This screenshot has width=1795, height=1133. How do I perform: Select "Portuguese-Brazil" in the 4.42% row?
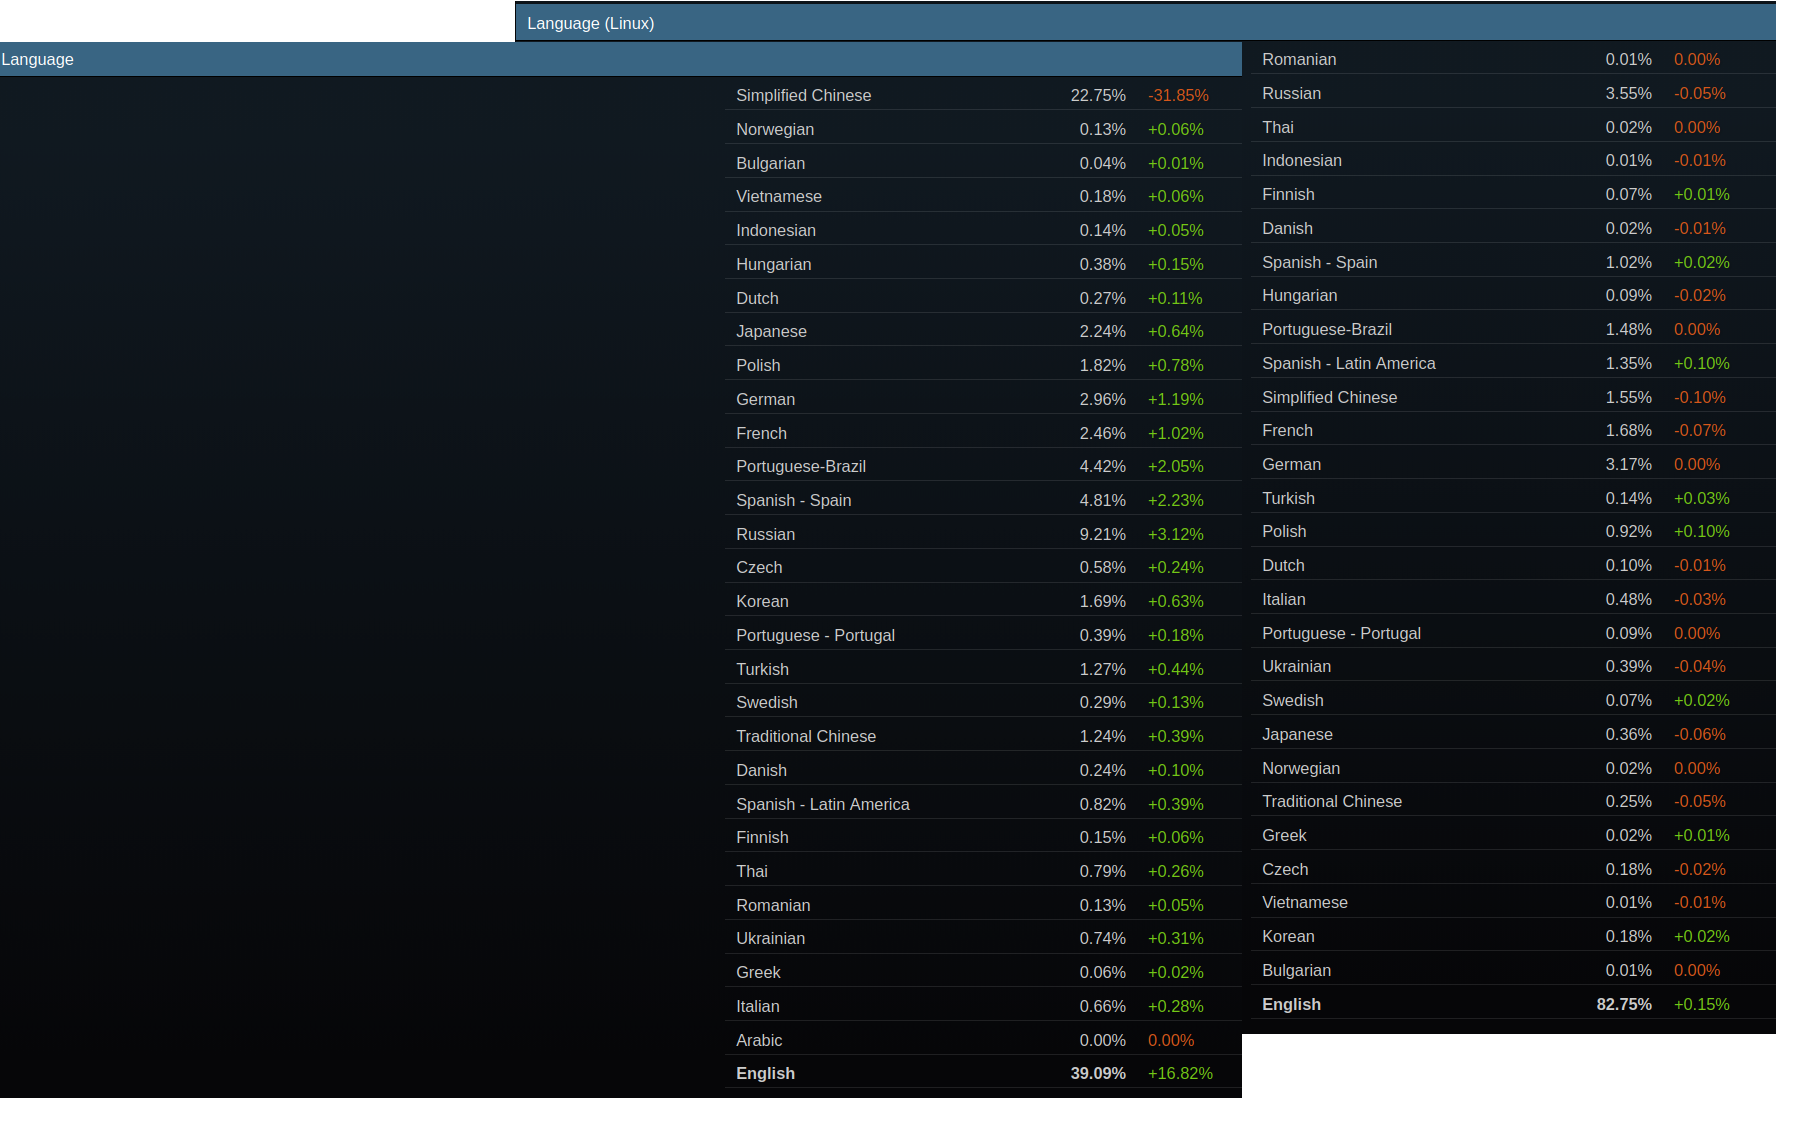tap(801, 466)
